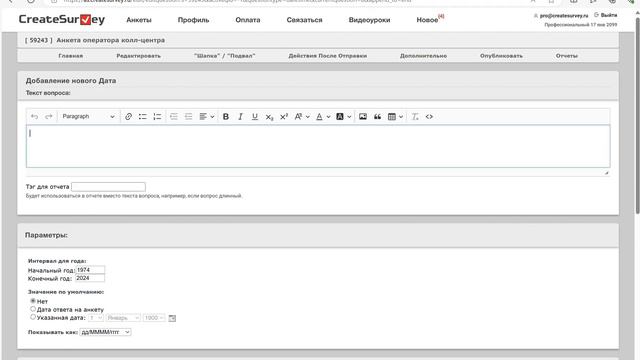
Task: Create a numbered list
Action: pyautogui.click(x=157, y=117)
